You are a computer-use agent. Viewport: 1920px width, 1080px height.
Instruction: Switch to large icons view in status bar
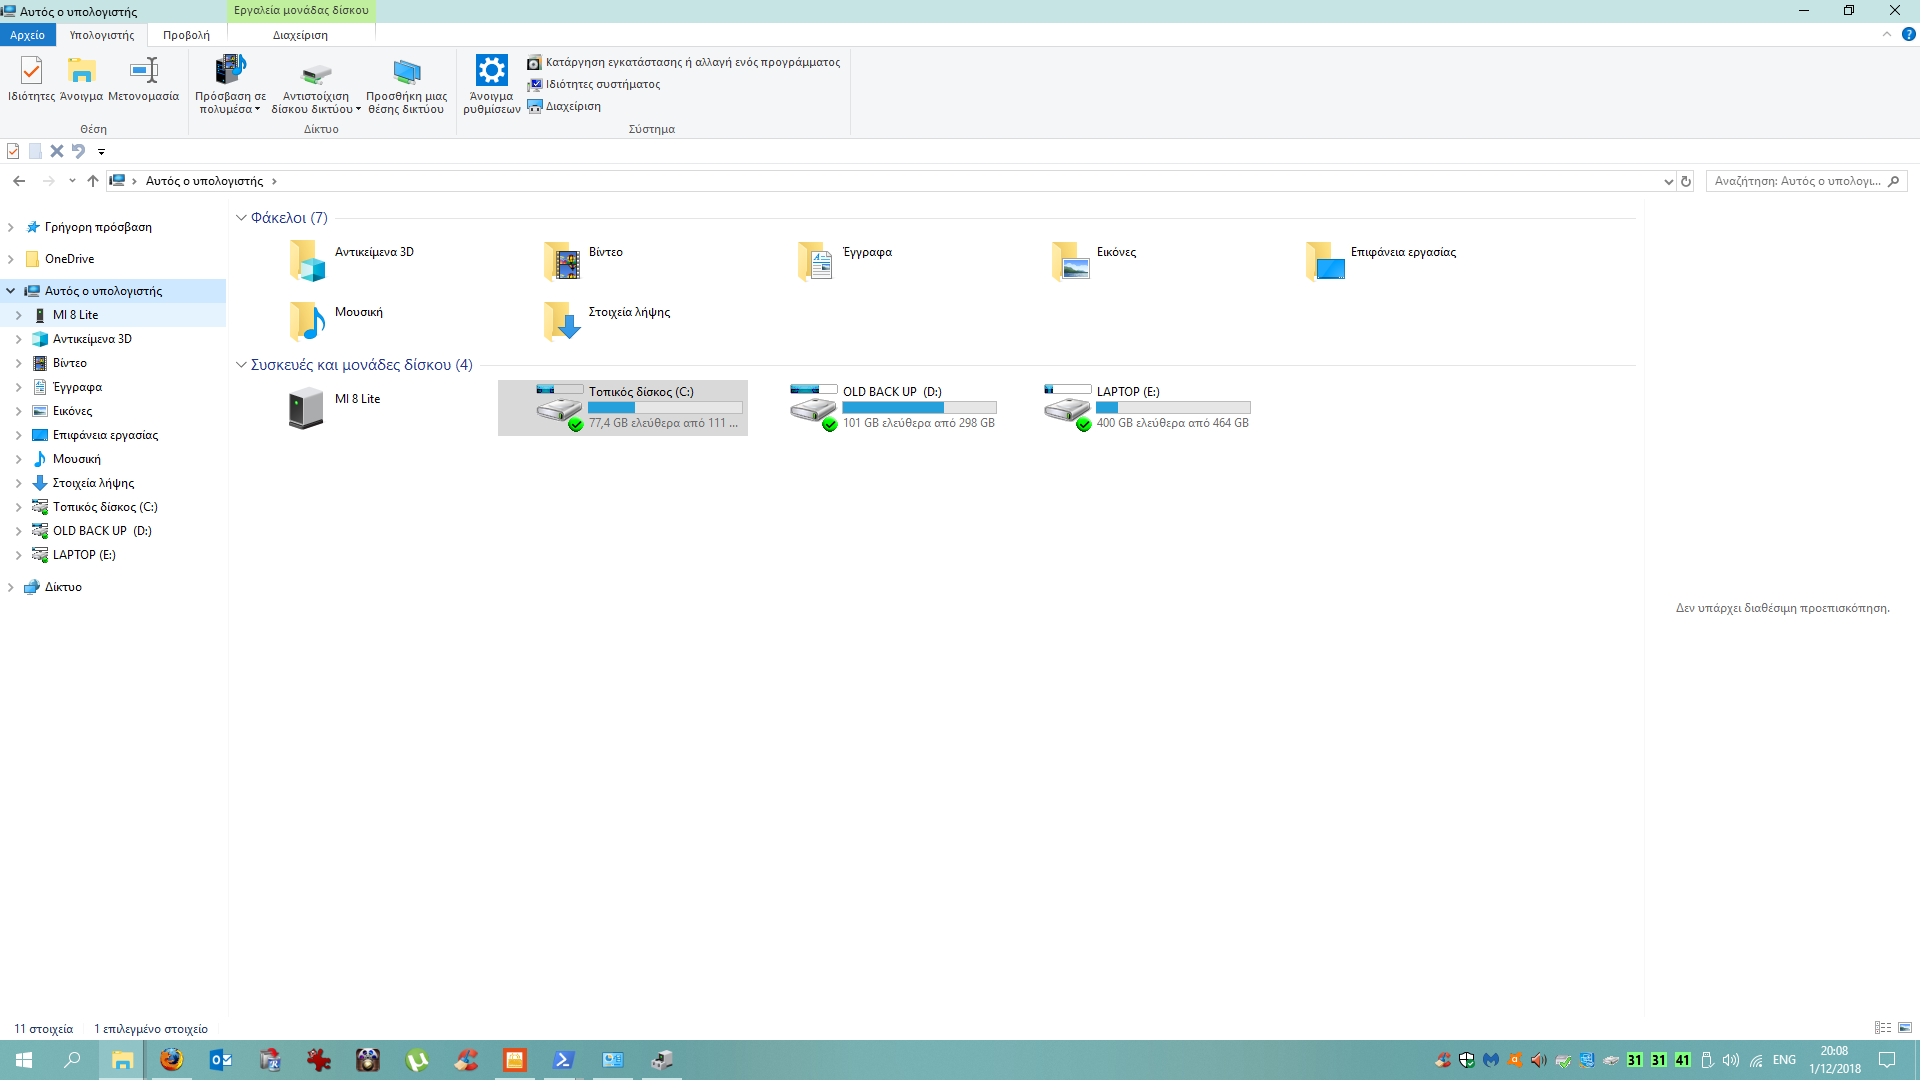coord(1905,1028)
